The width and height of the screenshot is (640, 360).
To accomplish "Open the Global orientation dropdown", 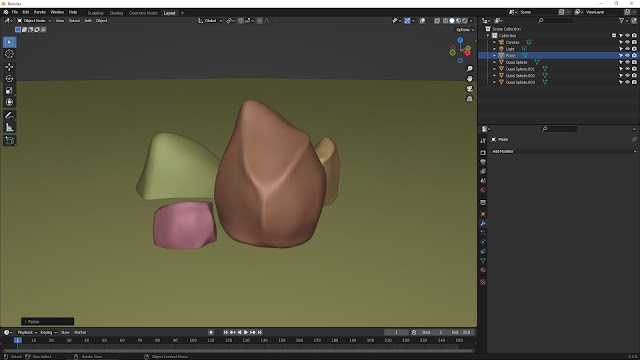I will point(210,21).
